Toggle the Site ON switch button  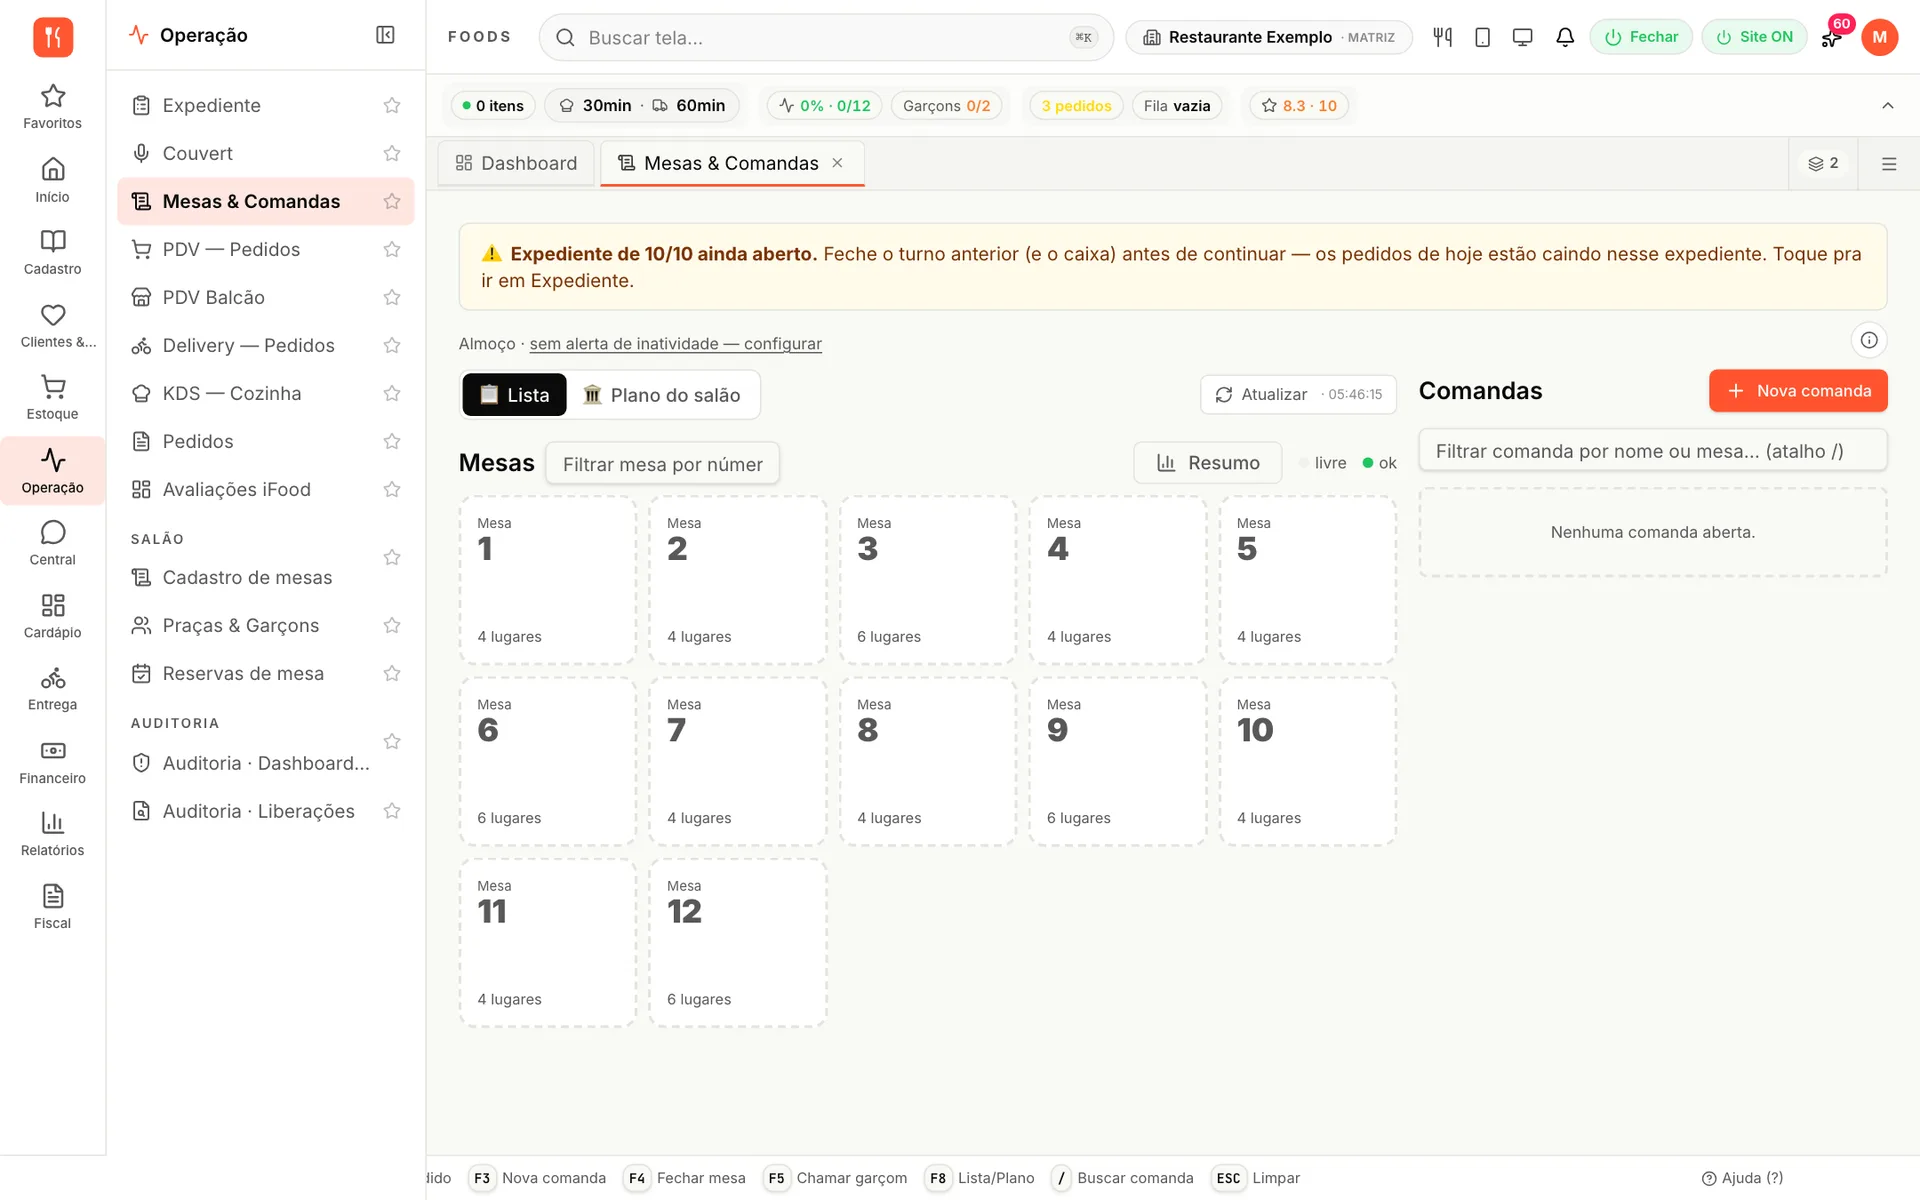pos(1754,37)
